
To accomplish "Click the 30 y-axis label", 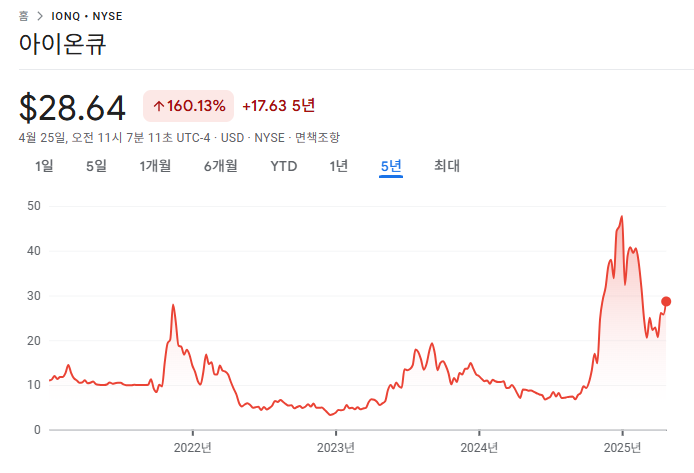I will pos(34,296).
